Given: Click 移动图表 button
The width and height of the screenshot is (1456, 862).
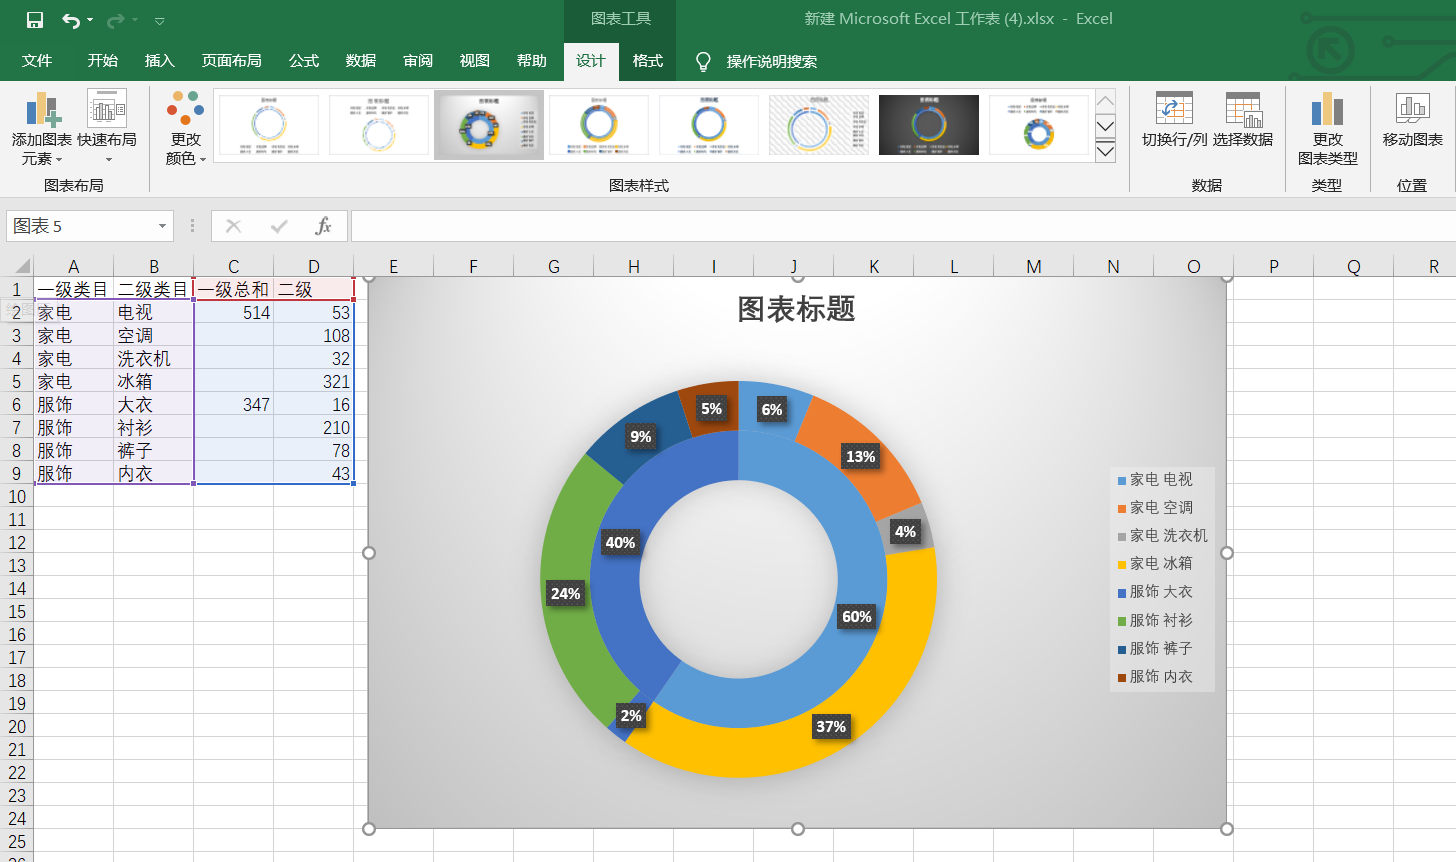Looking at the screenshot, I should pyautogui.click(x=1412, y=120).
